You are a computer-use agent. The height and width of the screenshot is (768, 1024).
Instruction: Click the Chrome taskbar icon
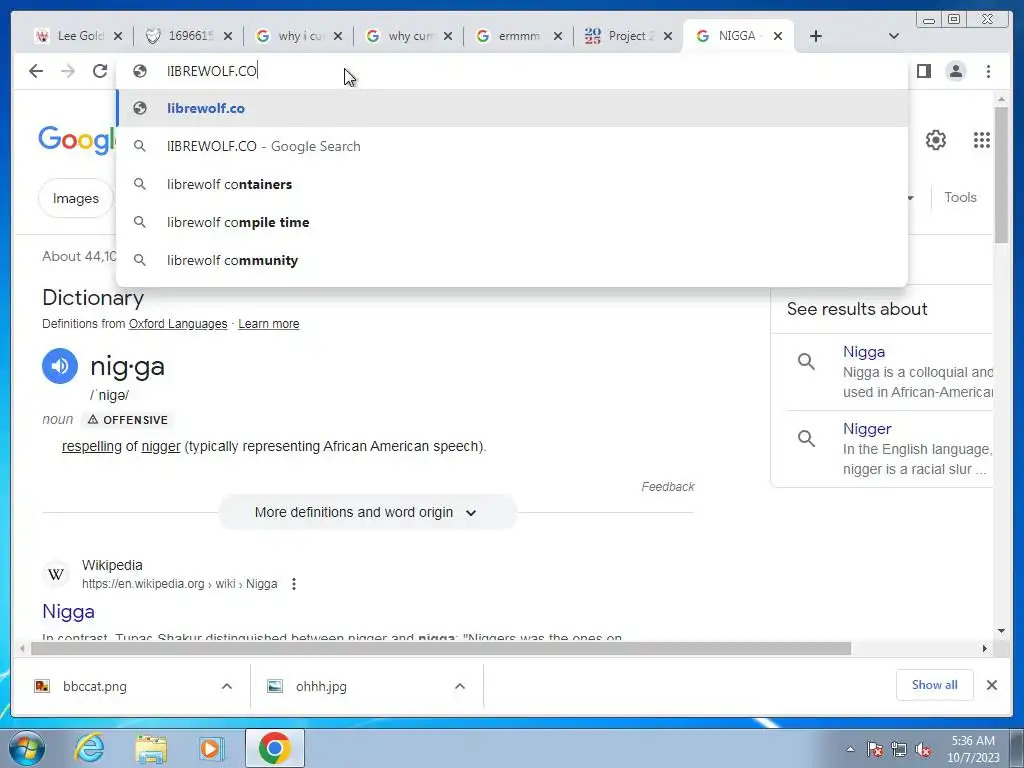(x=274, y=748)
